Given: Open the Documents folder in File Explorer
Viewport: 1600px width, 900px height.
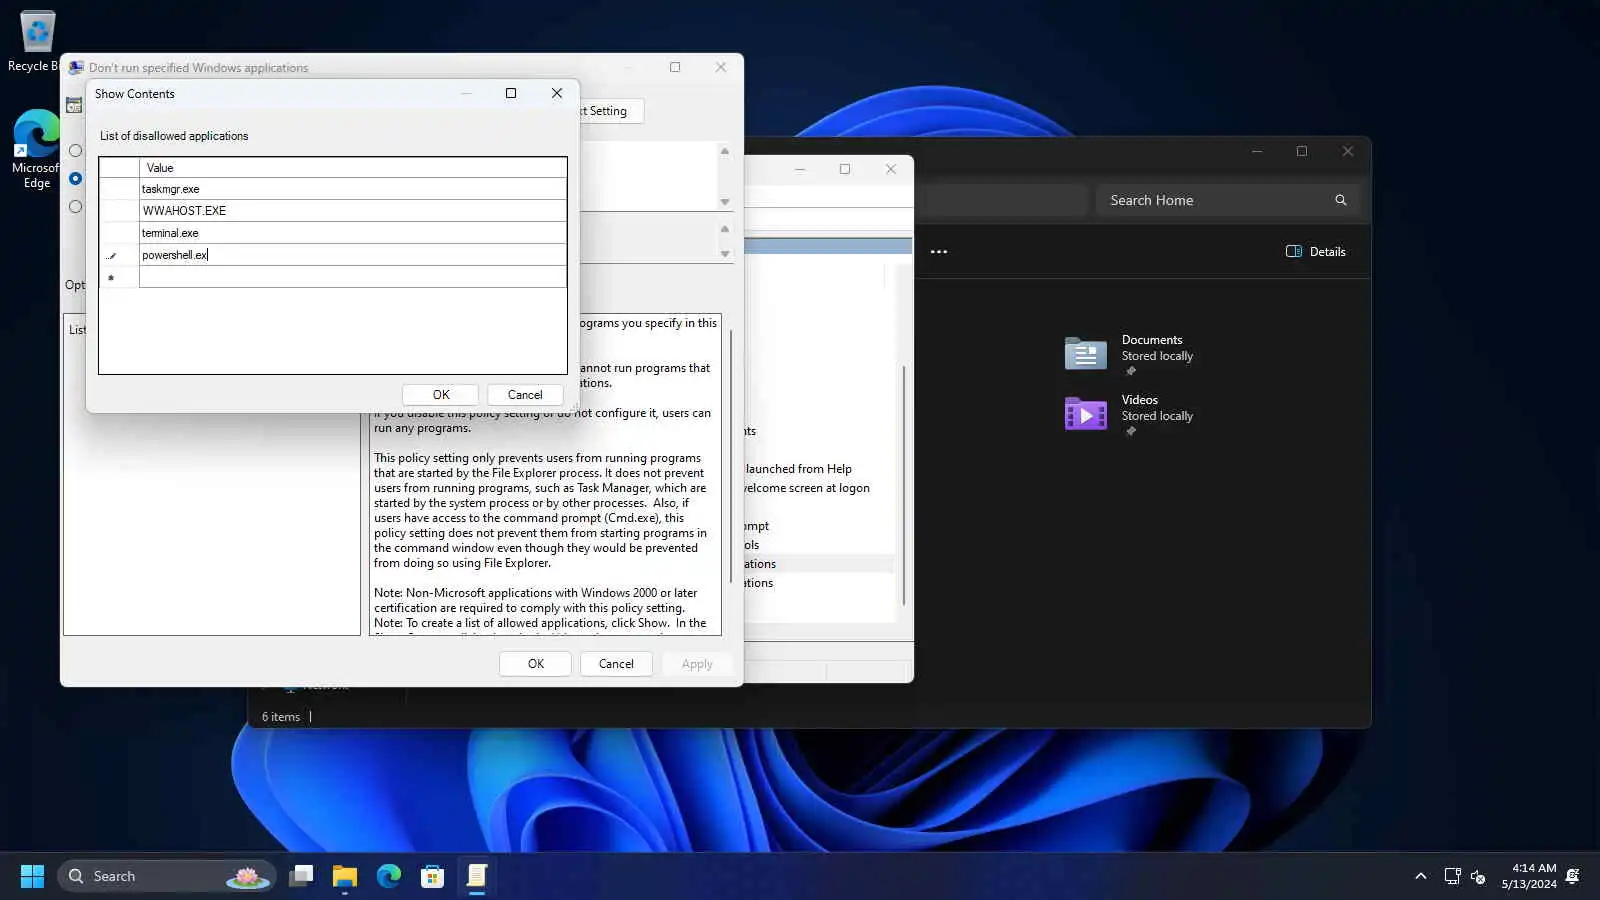Looking at the screenshot, I should tap(1130, 354).
